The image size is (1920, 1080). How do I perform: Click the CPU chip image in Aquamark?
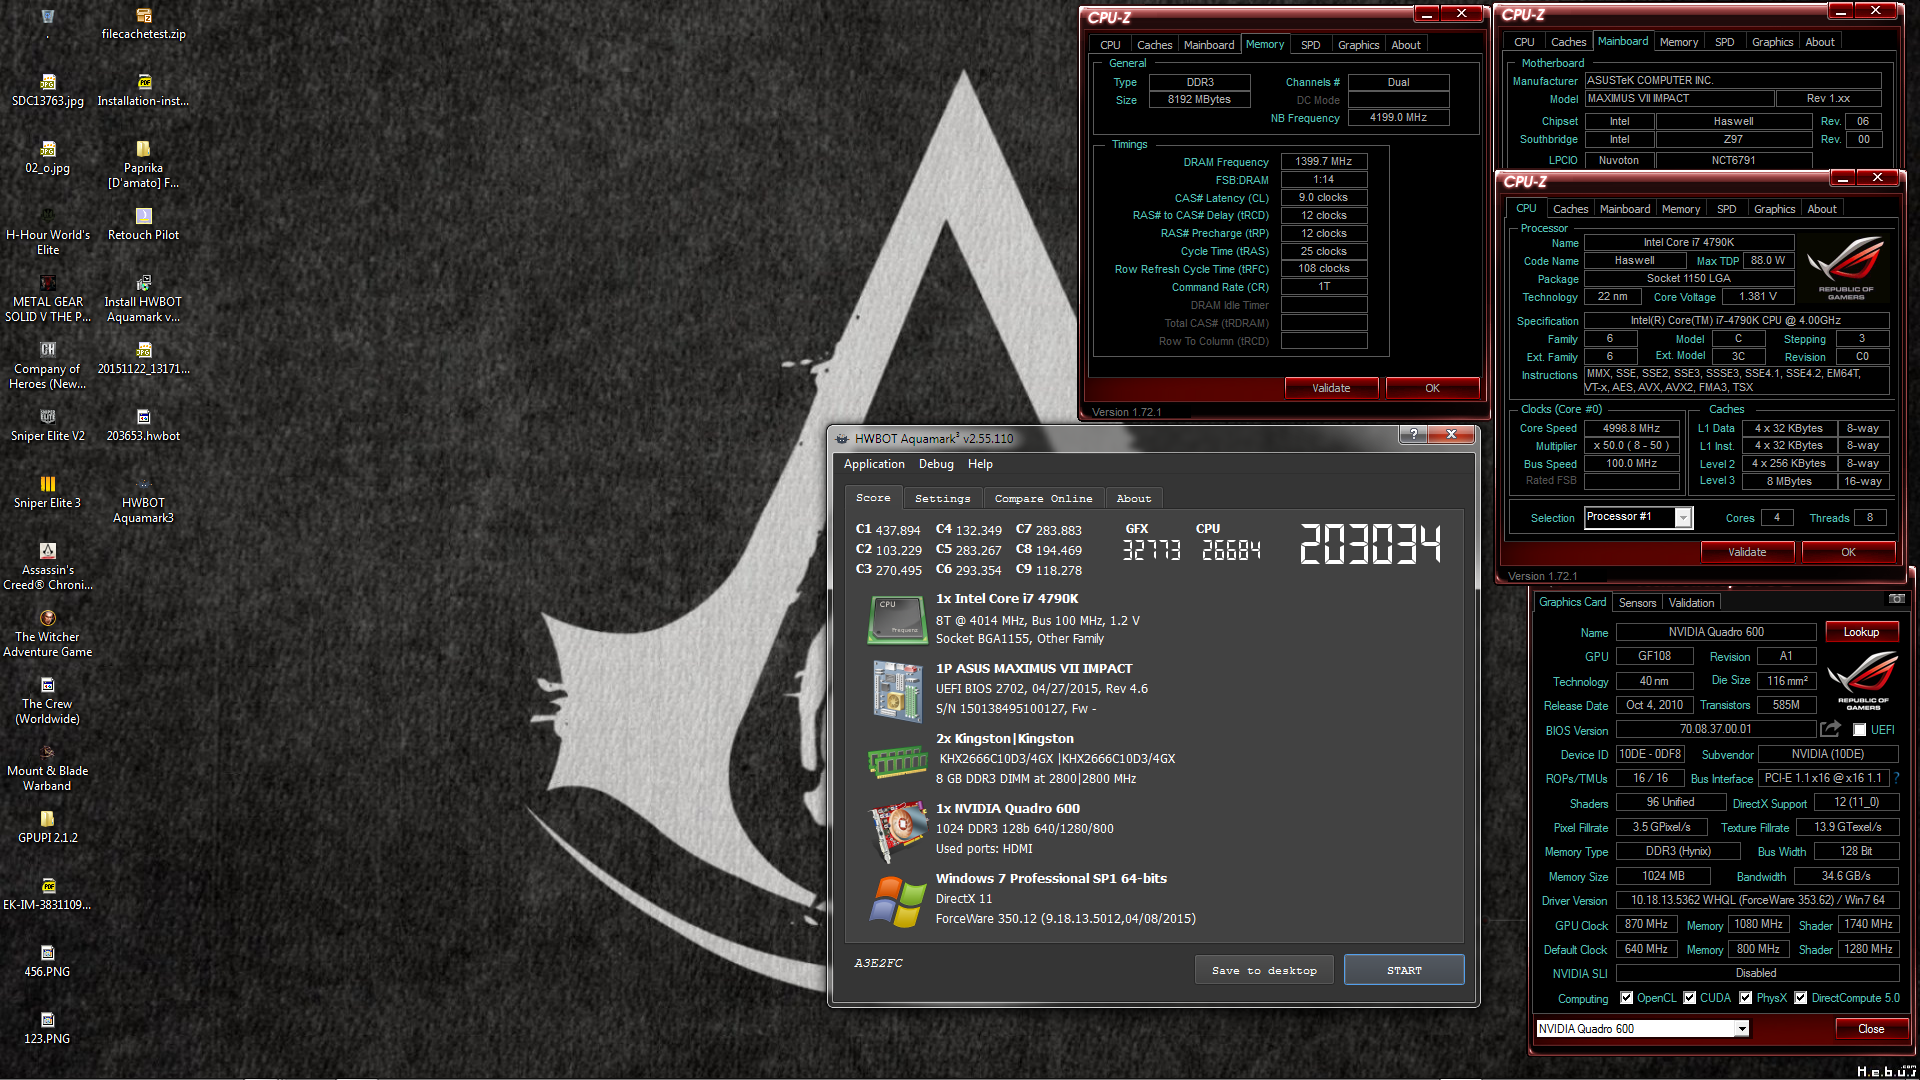[897, 619]
